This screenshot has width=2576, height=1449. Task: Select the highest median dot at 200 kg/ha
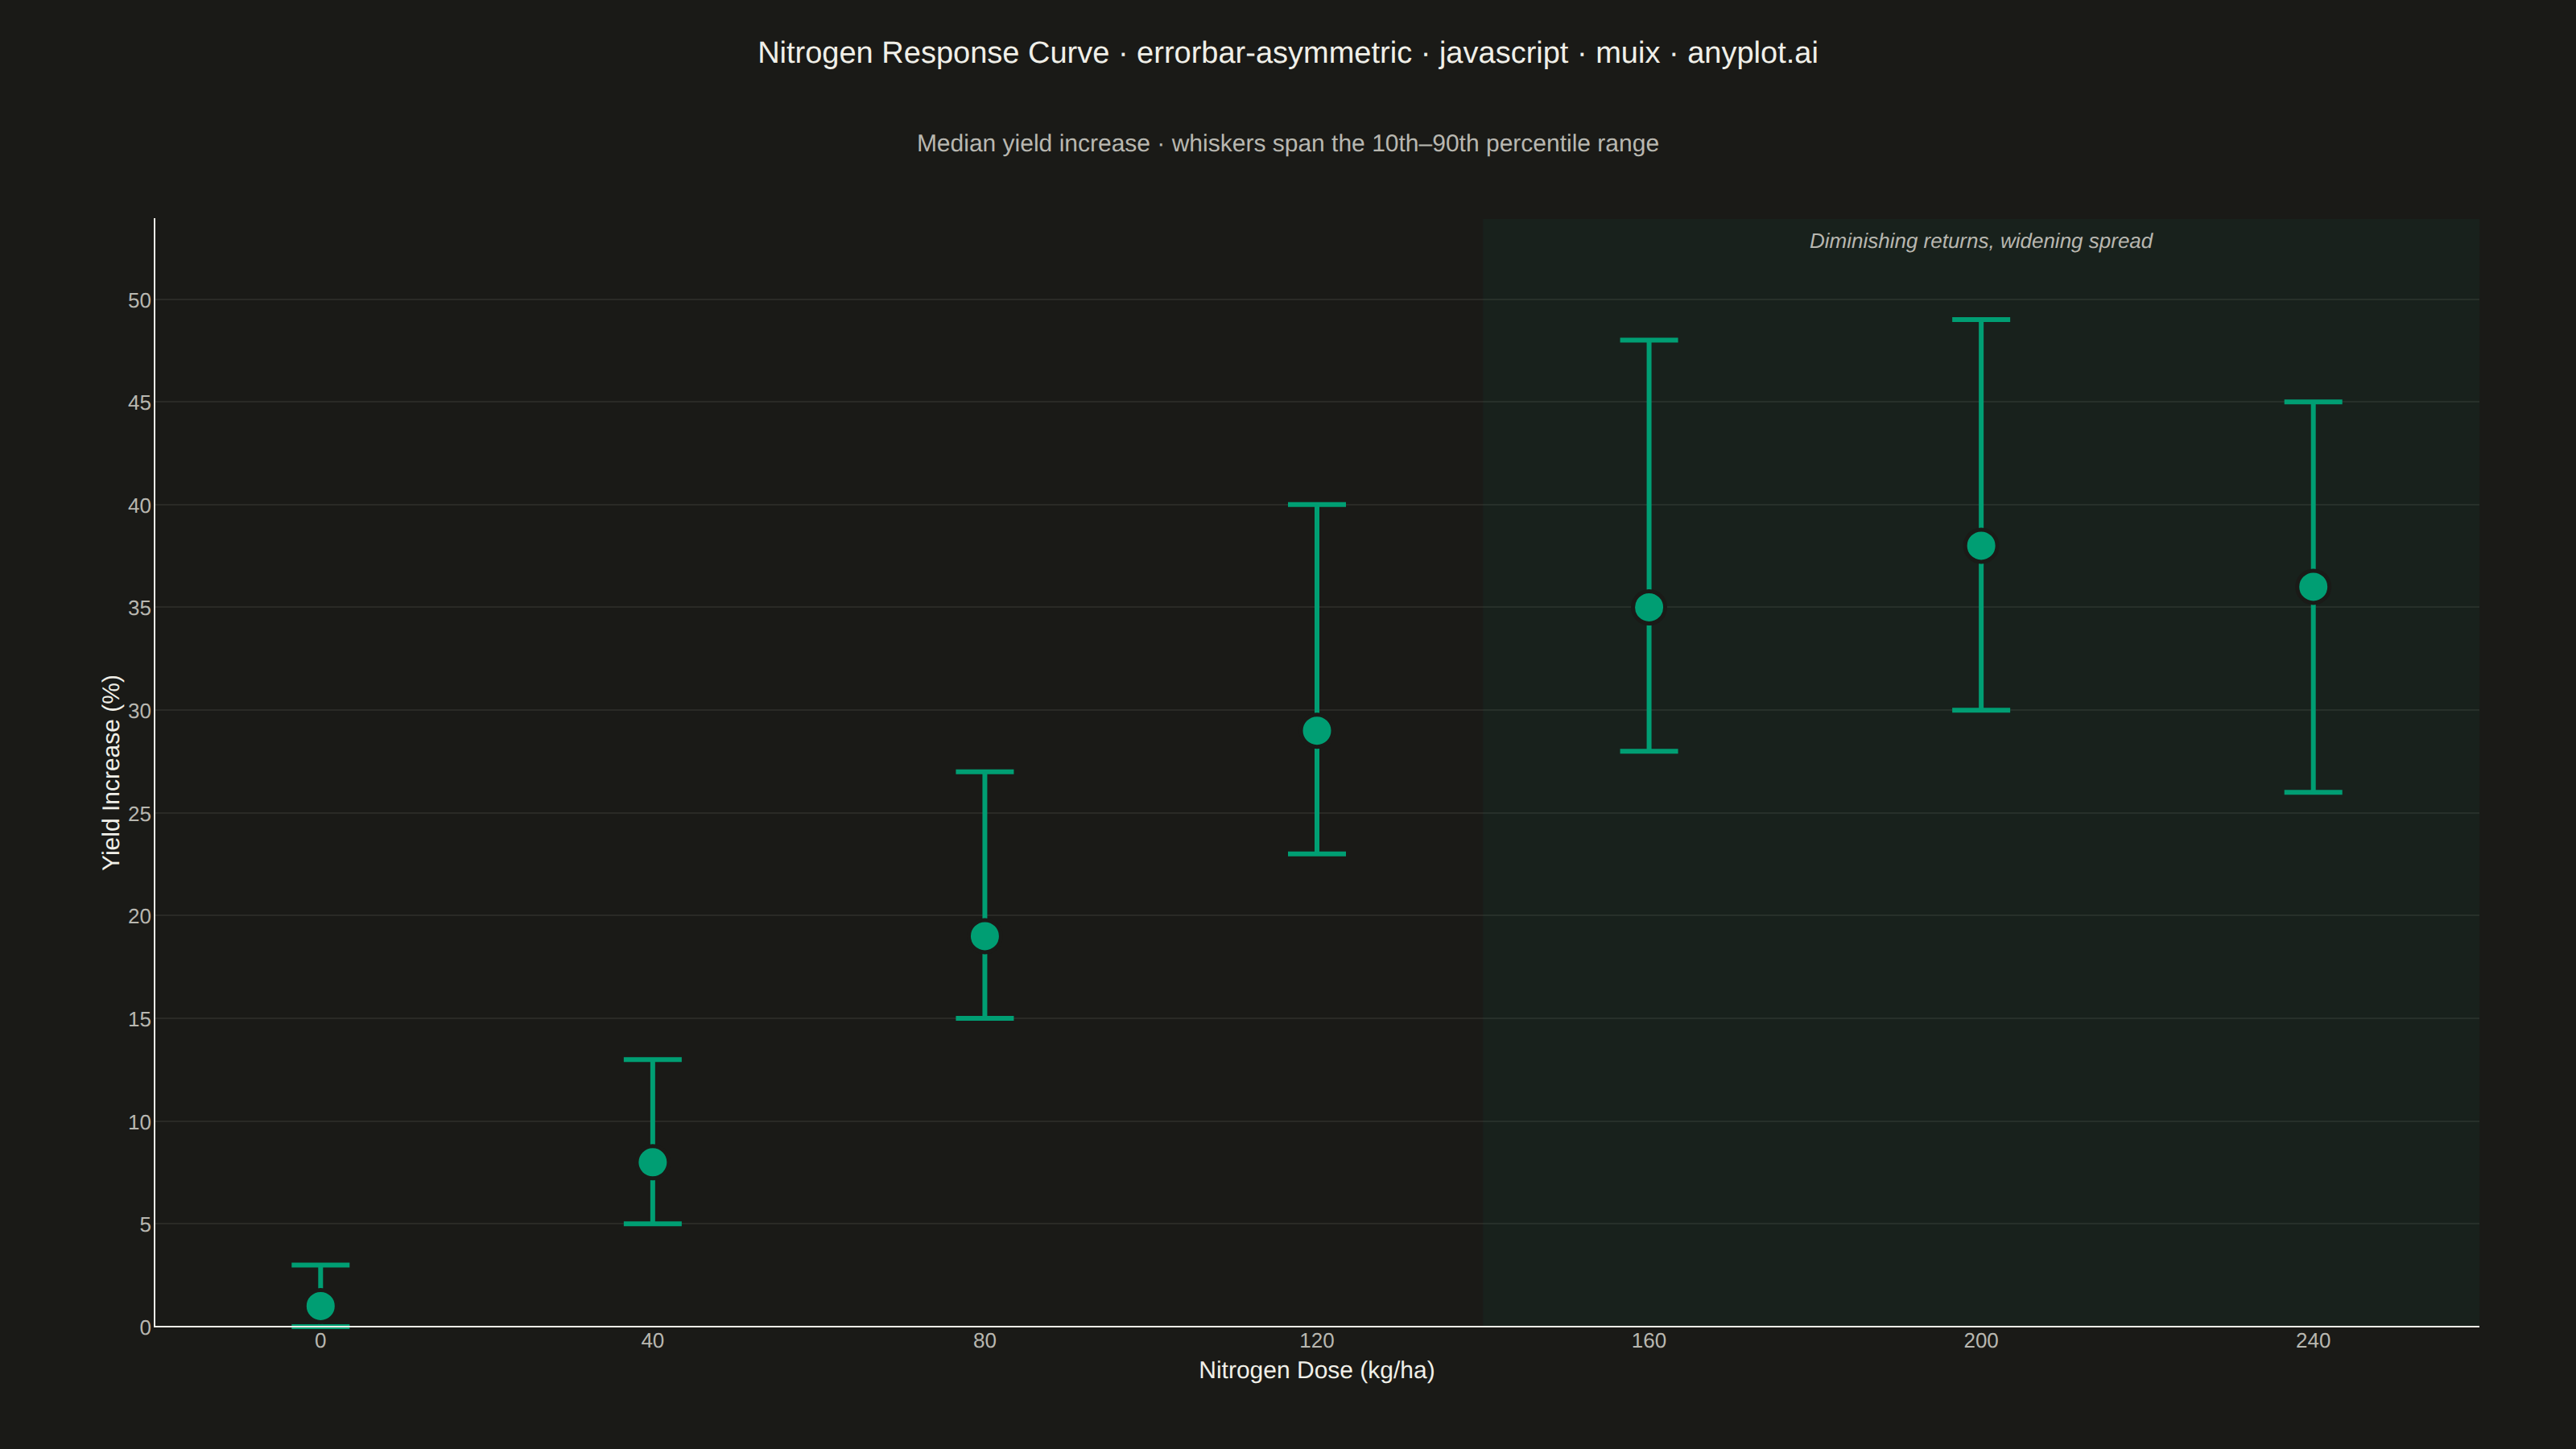(x=1981, y=546)
